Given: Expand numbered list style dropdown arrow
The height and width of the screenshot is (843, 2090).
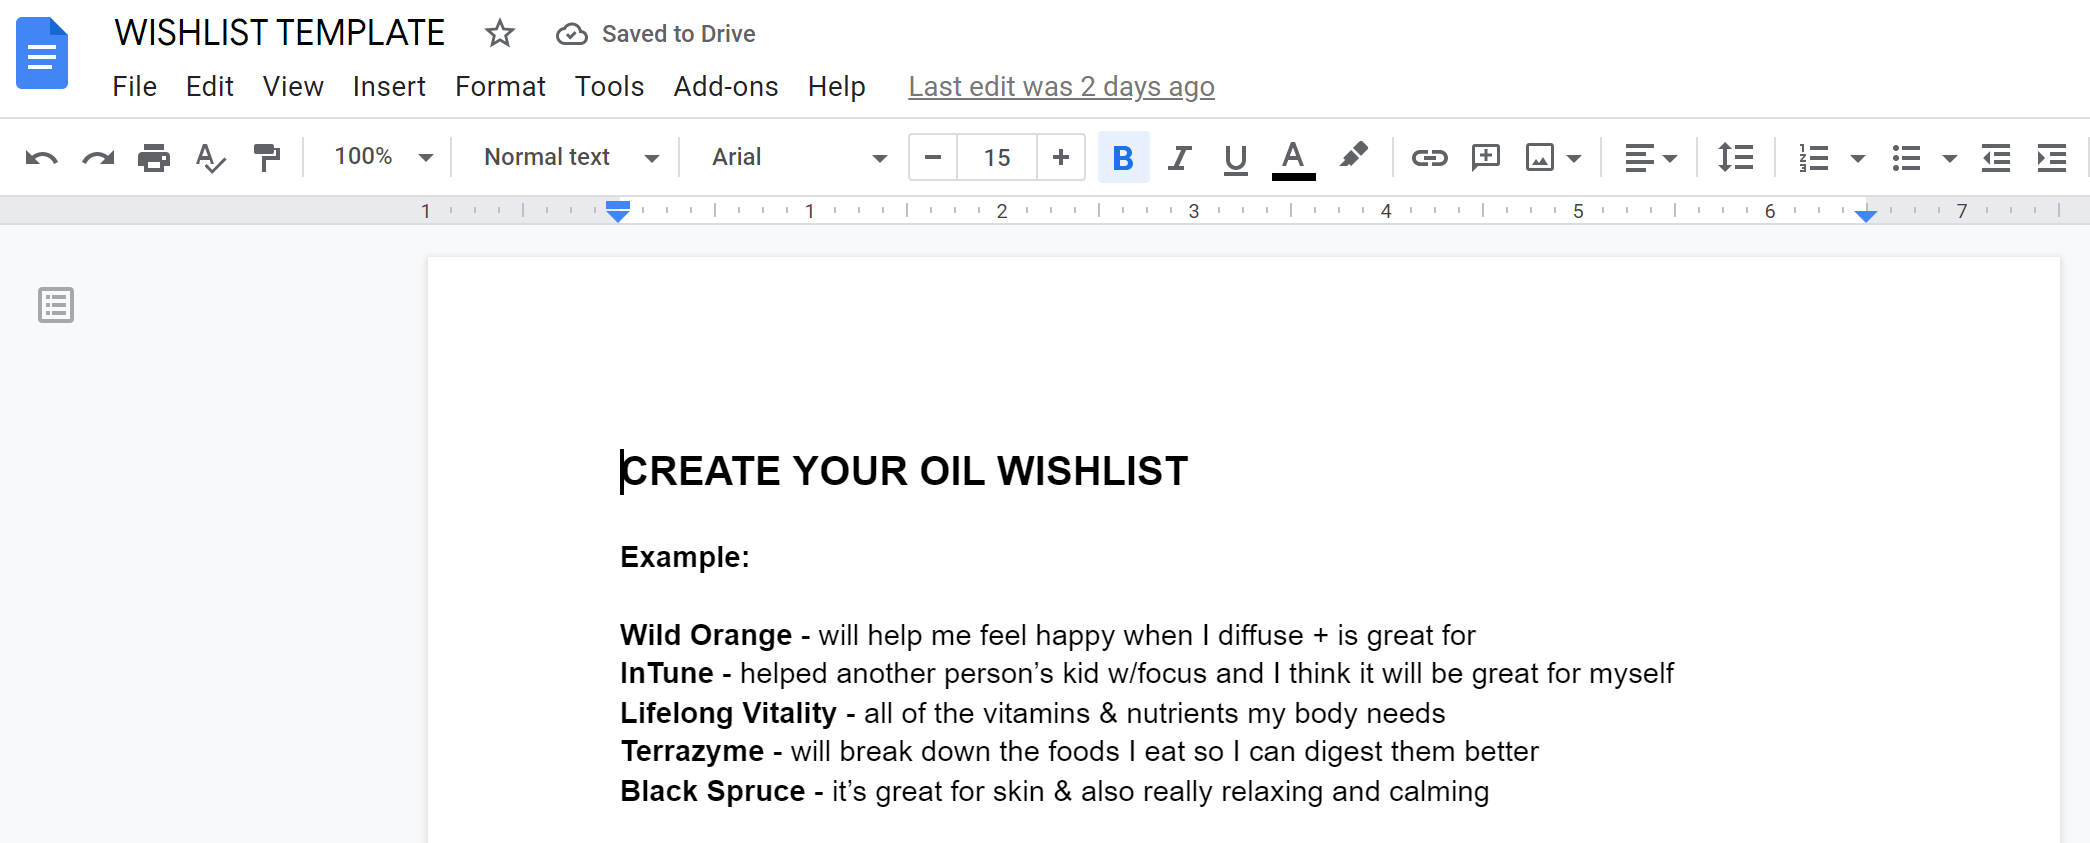Looking at the screenshot, I should 1858,158.
